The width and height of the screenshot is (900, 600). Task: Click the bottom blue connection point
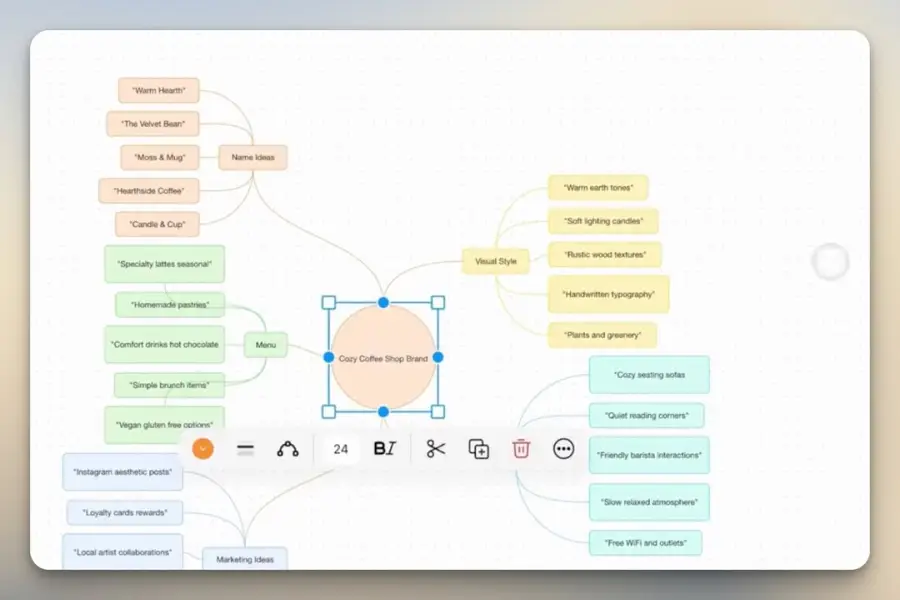(x=383, y=412)
